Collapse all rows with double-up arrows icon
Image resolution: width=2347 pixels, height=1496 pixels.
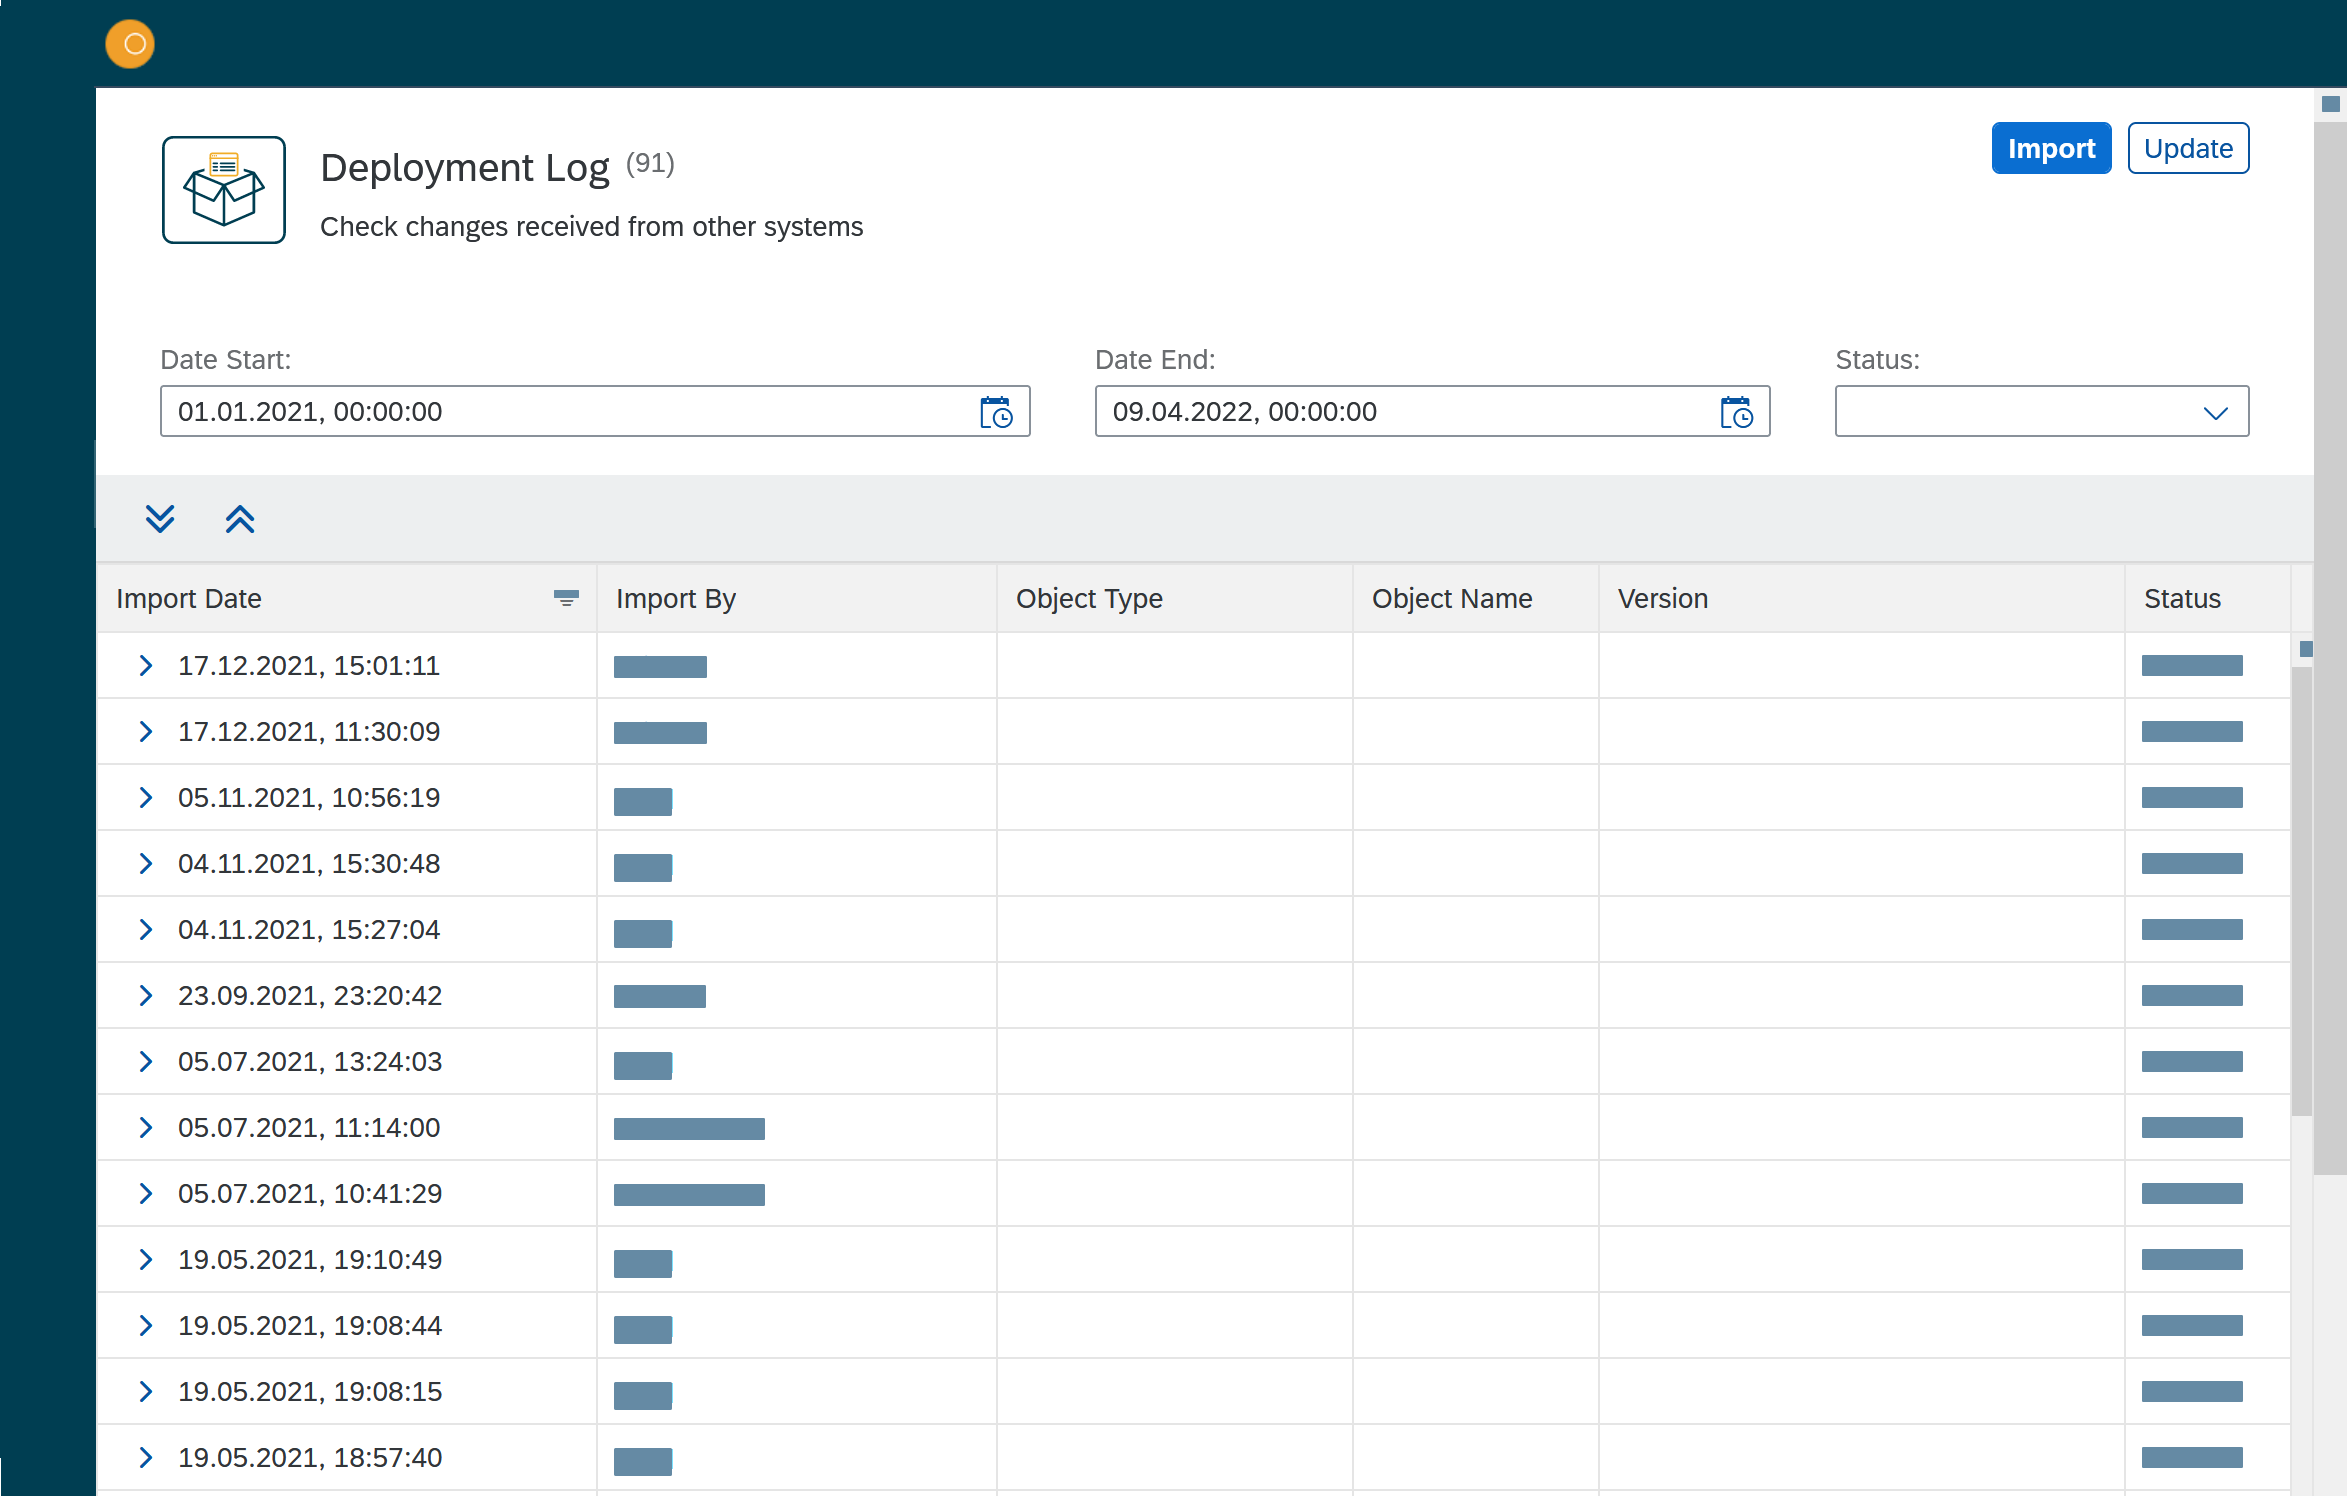(x=240, y=519)
